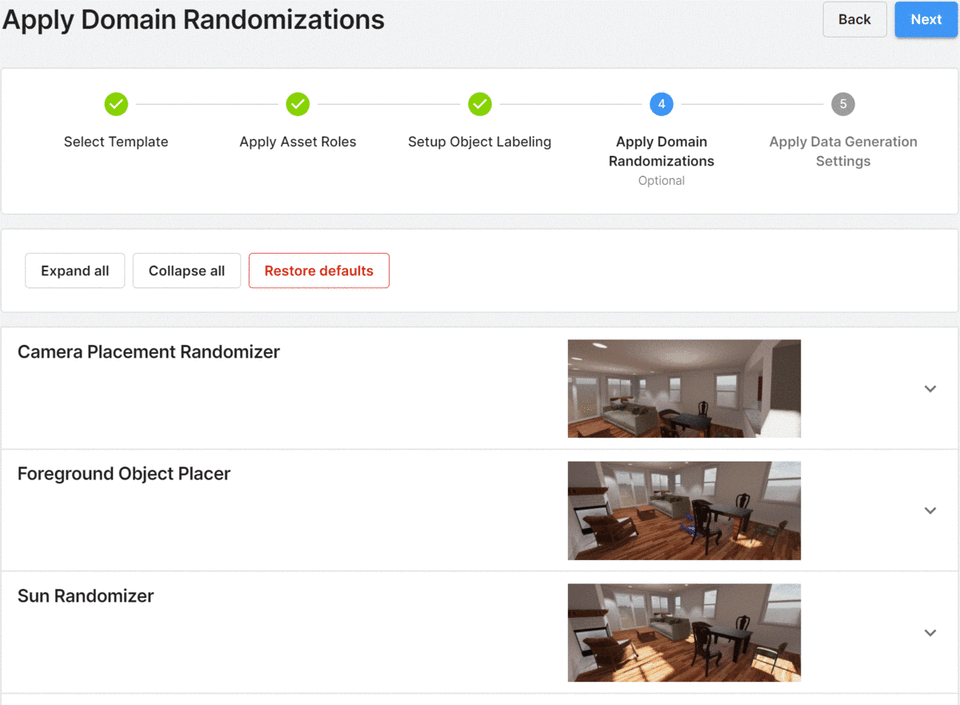The width and height of the screenshot is (960, 705).
Task: Click the Expand all button
Action: [x=75, y=271]
